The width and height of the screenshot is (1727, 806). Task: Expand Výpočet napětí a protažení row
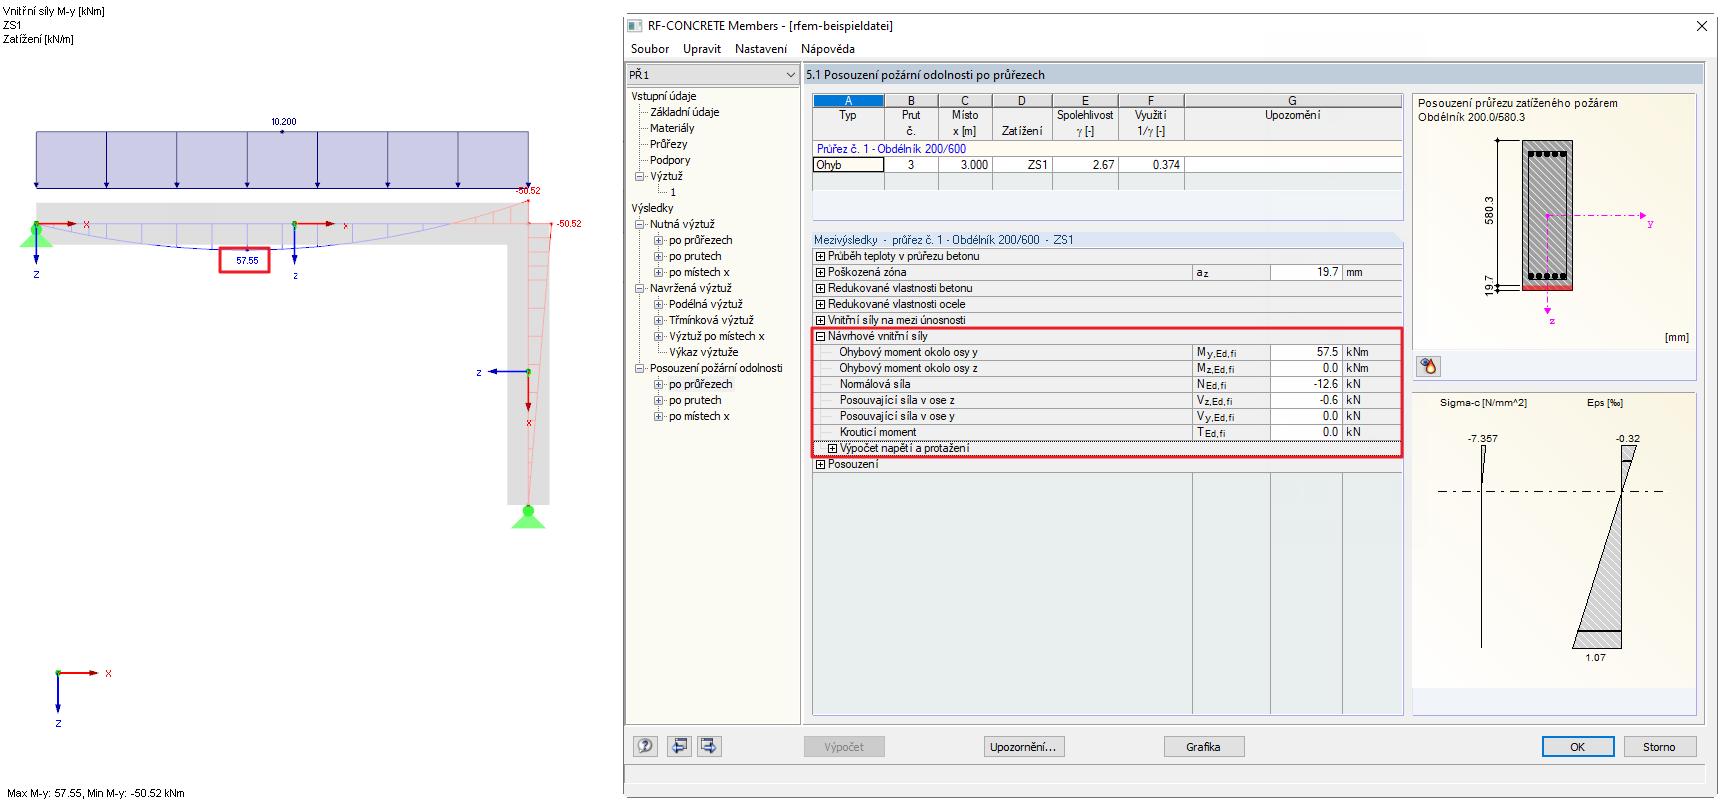832,448
